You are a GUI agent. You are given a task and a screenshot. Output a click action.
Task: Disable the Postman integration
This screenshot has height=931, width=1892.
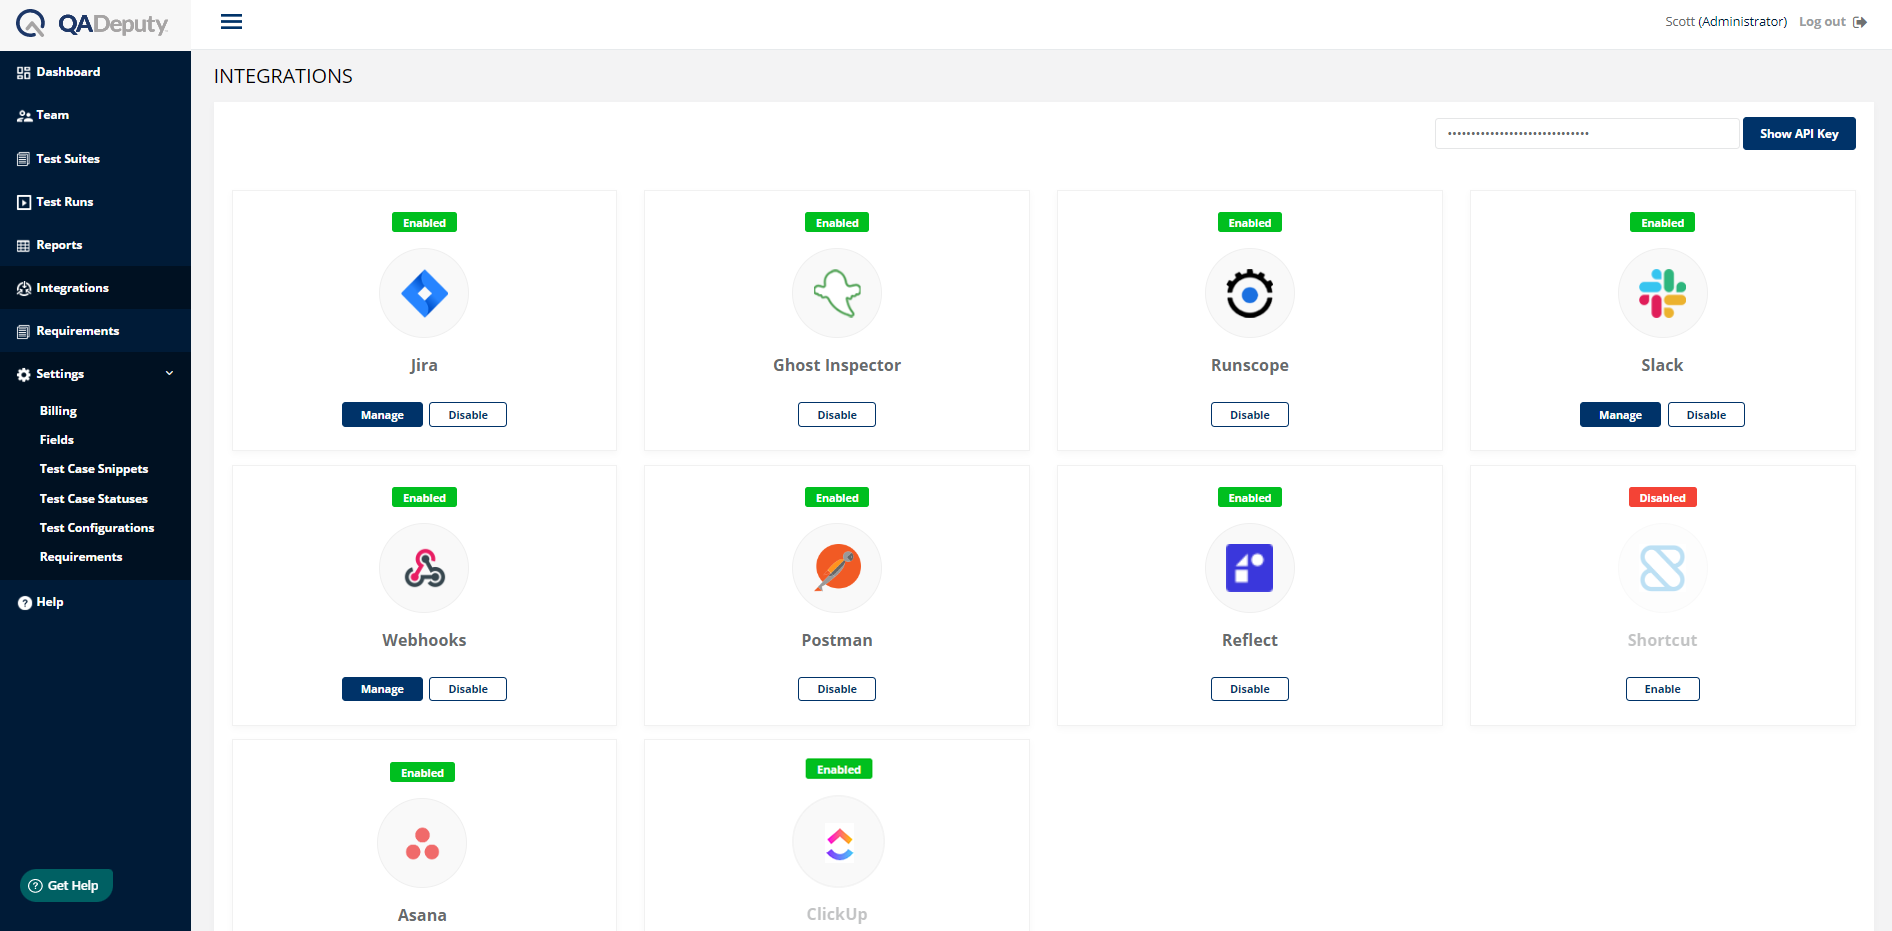click(837, 689)
